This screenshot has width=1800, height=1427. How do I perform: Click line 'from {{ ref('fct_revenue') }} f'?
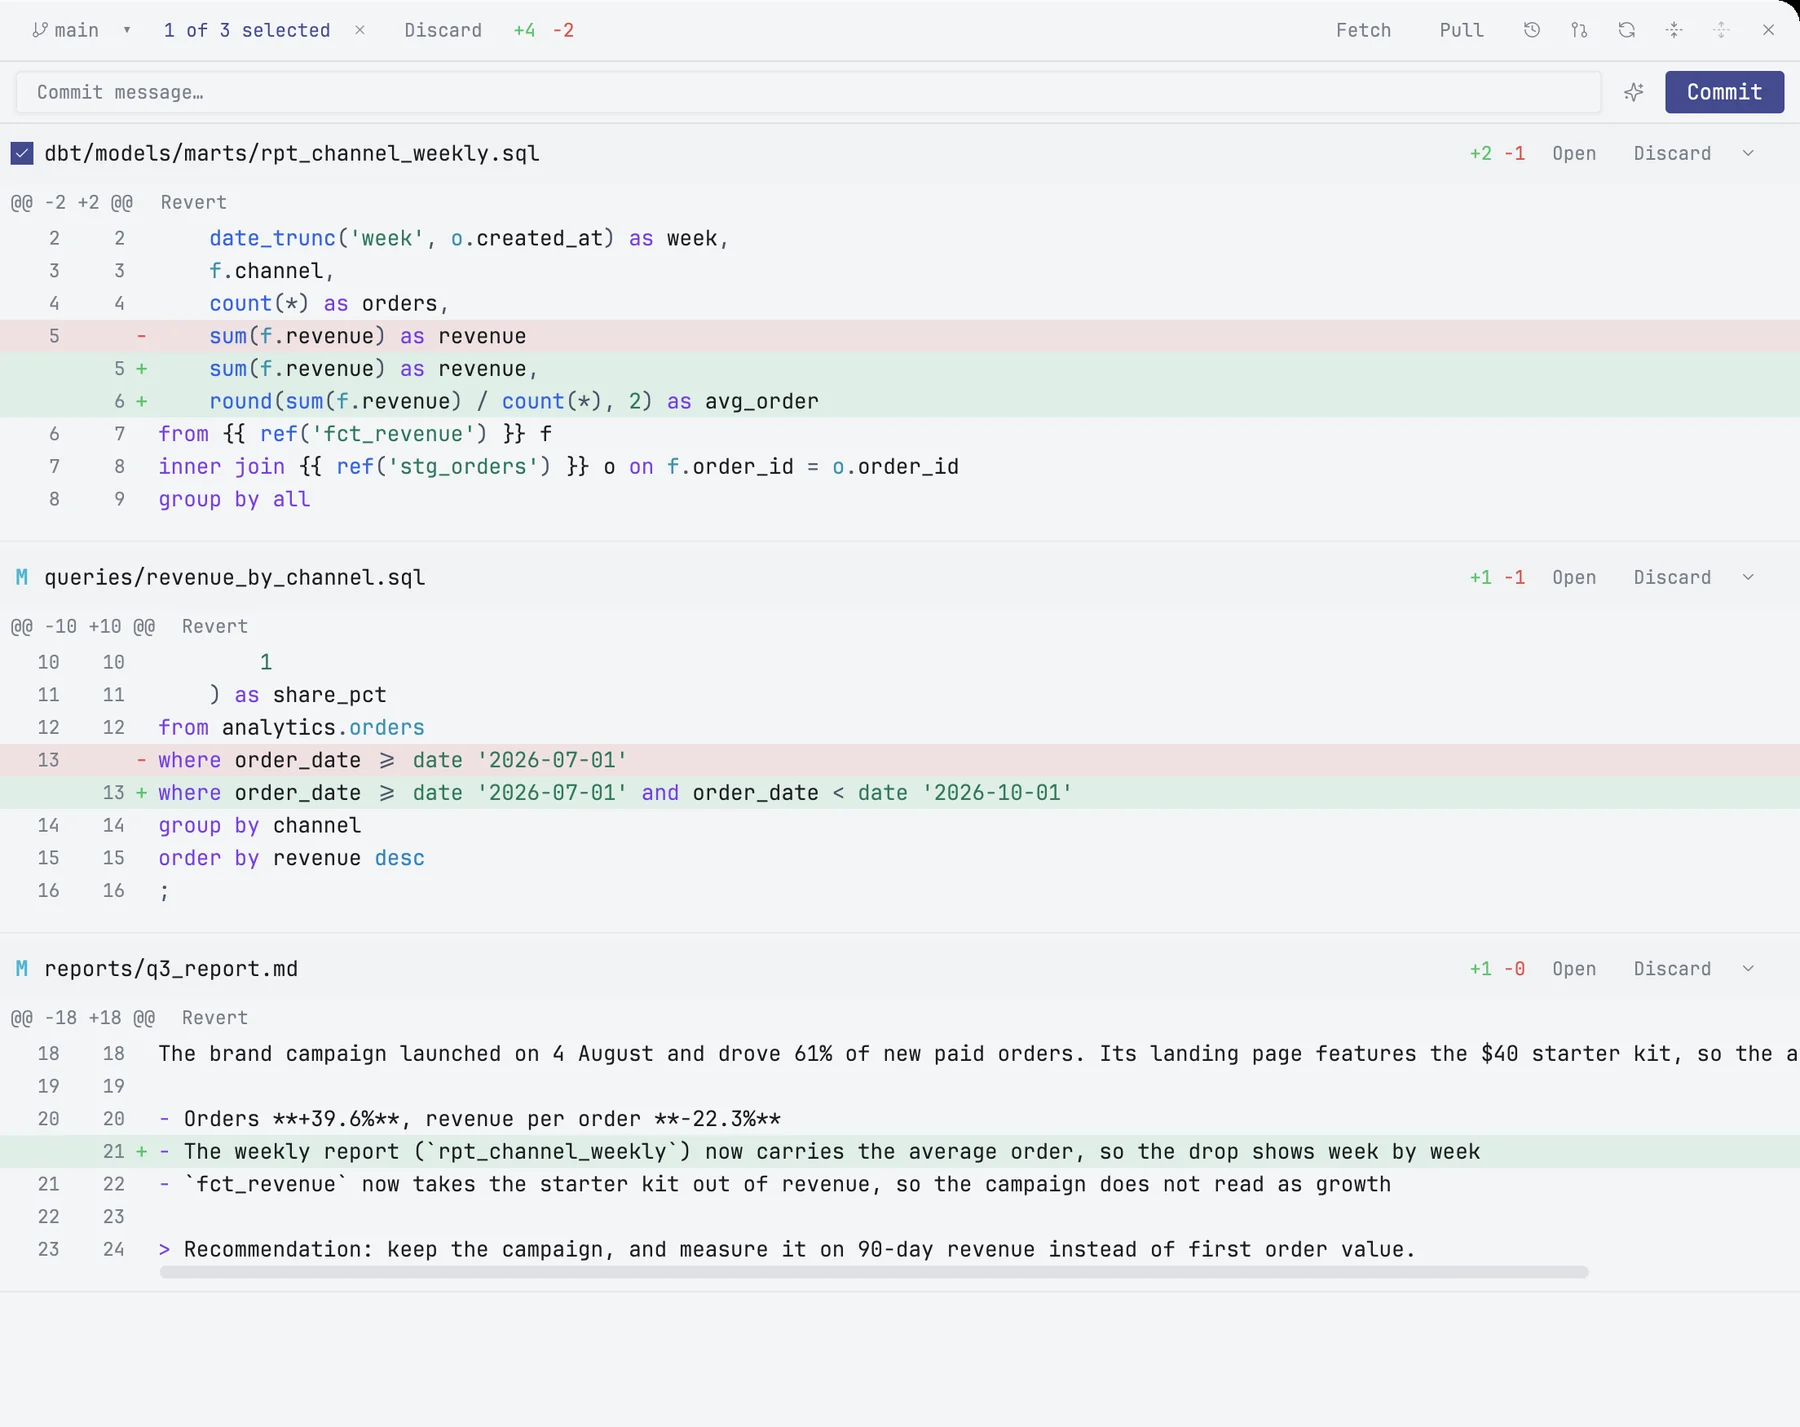point(900,434)
